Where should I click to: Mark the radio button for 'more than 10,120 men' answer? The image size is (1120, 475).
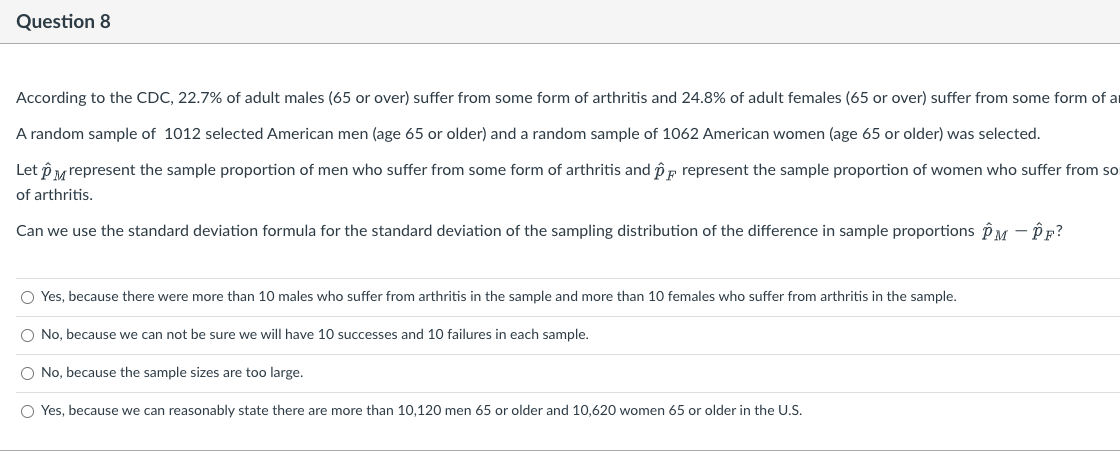[x=28, y=411]
